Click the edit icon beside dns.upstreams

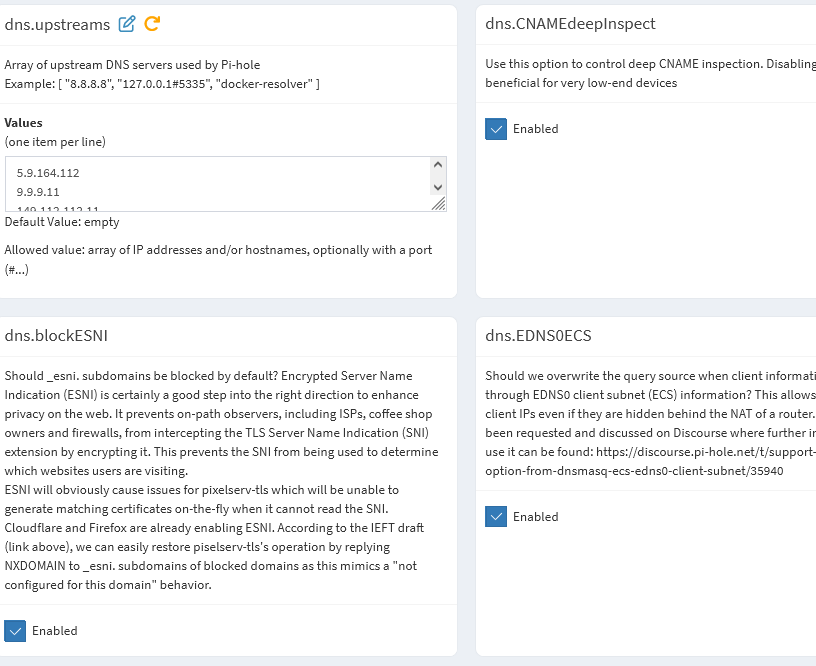click(127, 24)
